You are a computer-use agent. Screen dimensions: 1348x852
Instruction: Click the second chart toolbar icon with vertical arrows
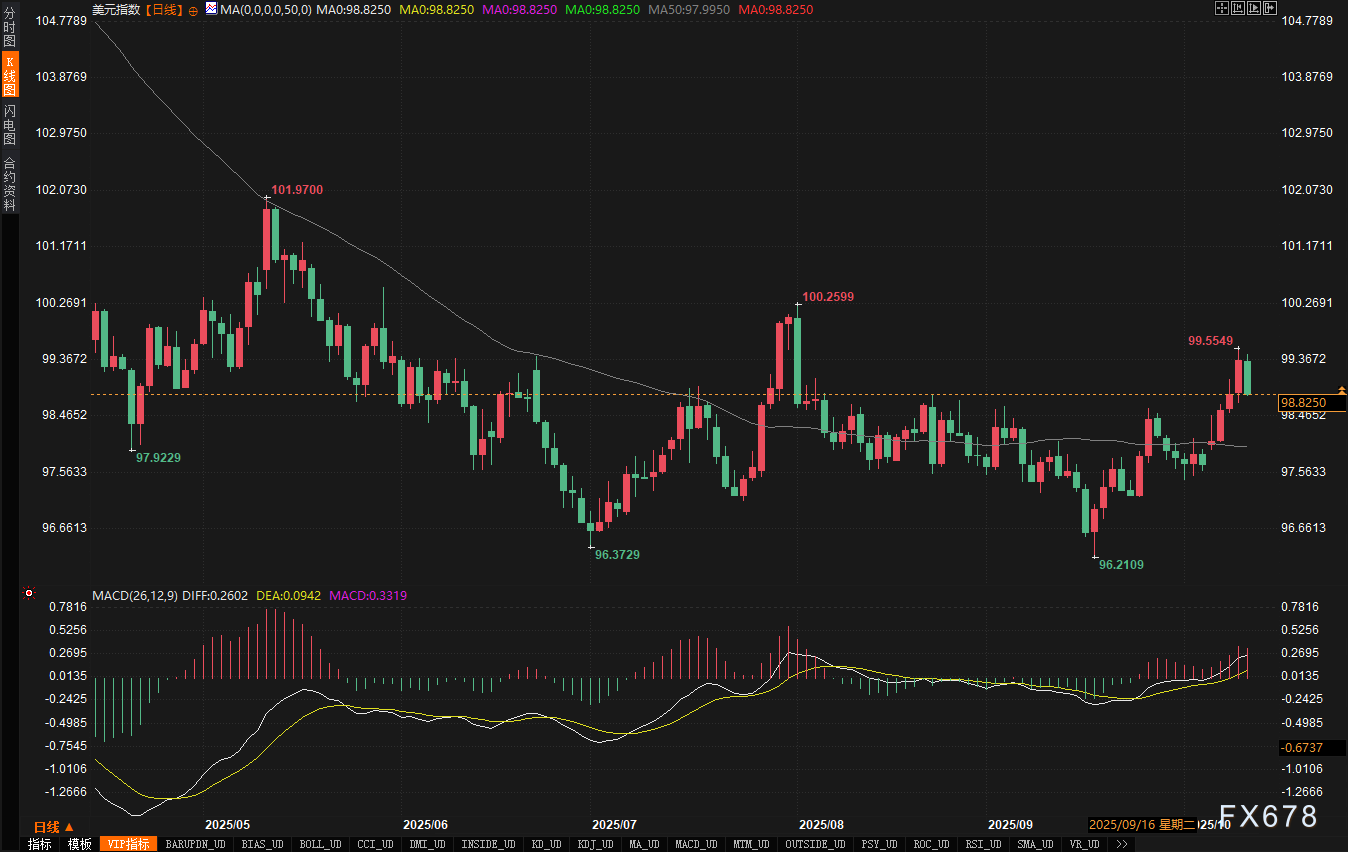pyautogui.click(x=1237, y=8)
